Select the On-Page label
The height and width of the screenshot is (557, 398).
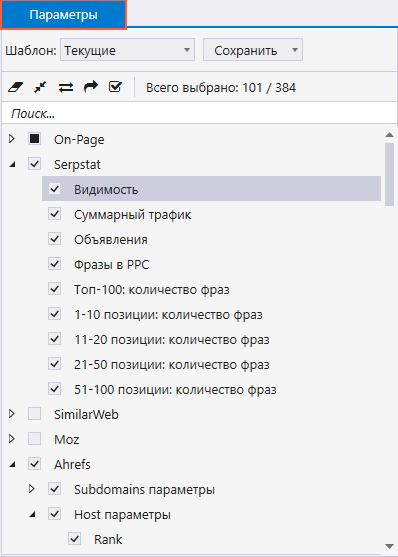pyautogui.click(x=79, y=140)
